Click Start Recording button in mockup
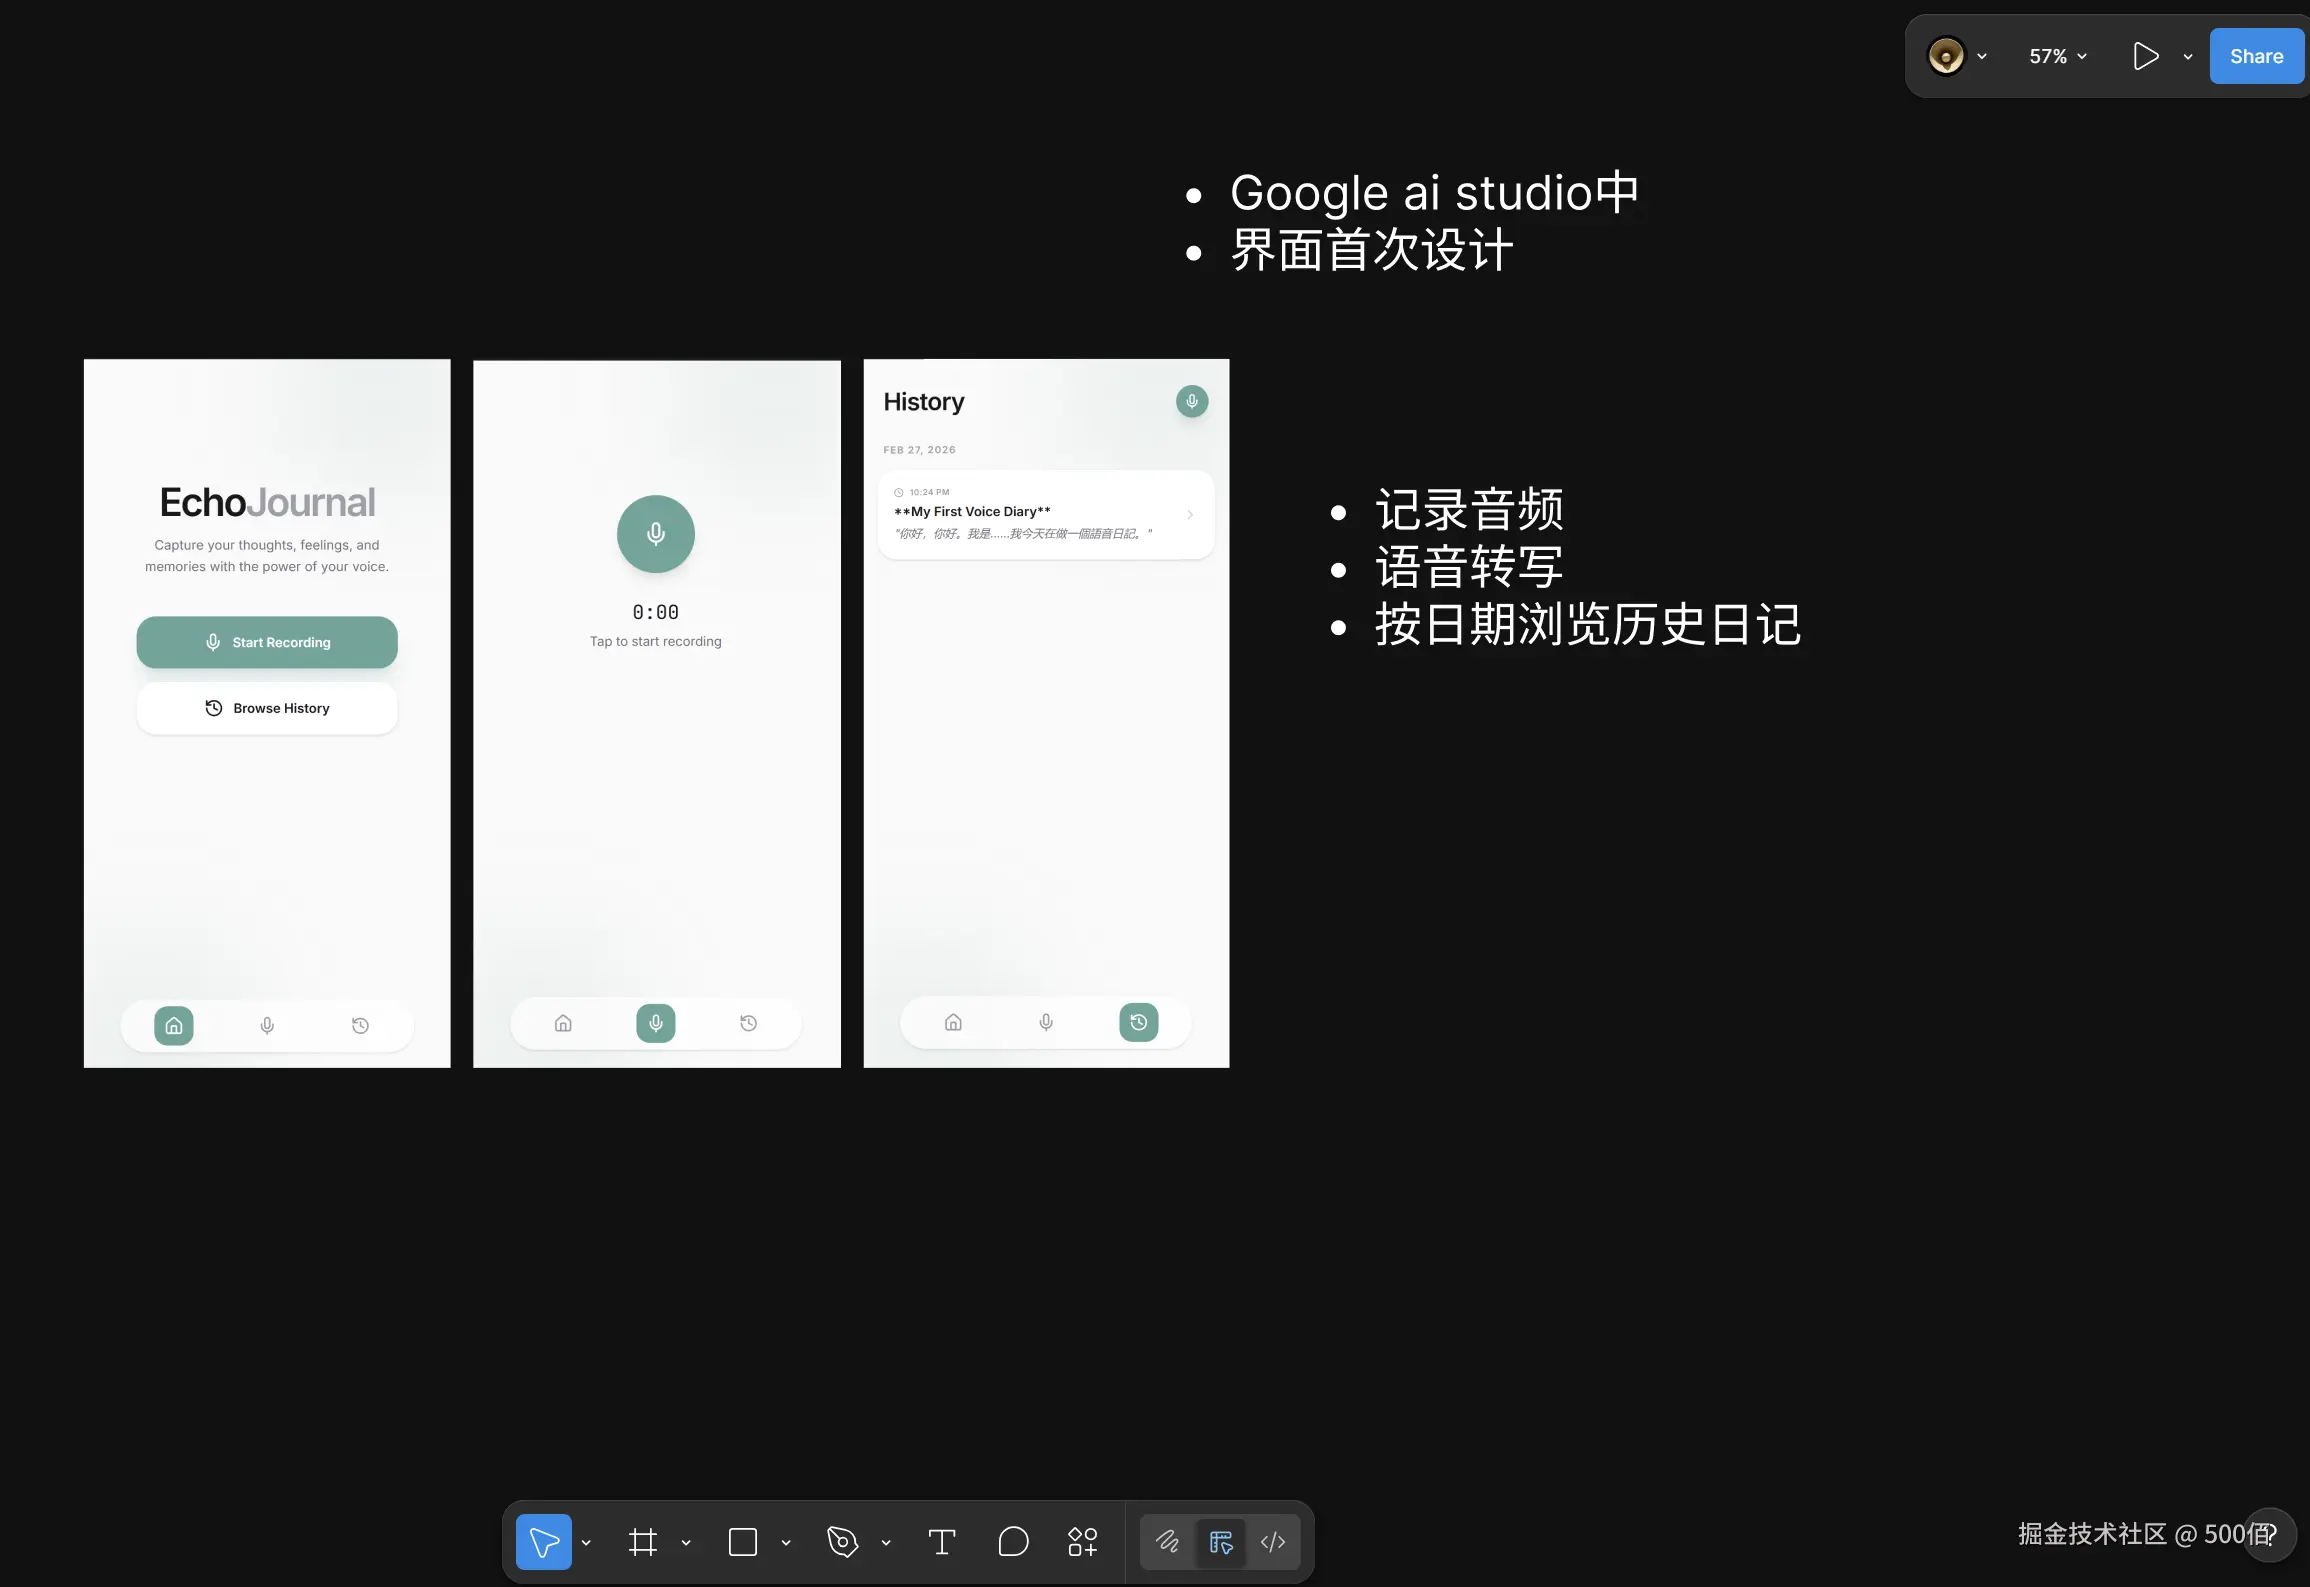The image size is (2310, 1587). tap(267, 642)
